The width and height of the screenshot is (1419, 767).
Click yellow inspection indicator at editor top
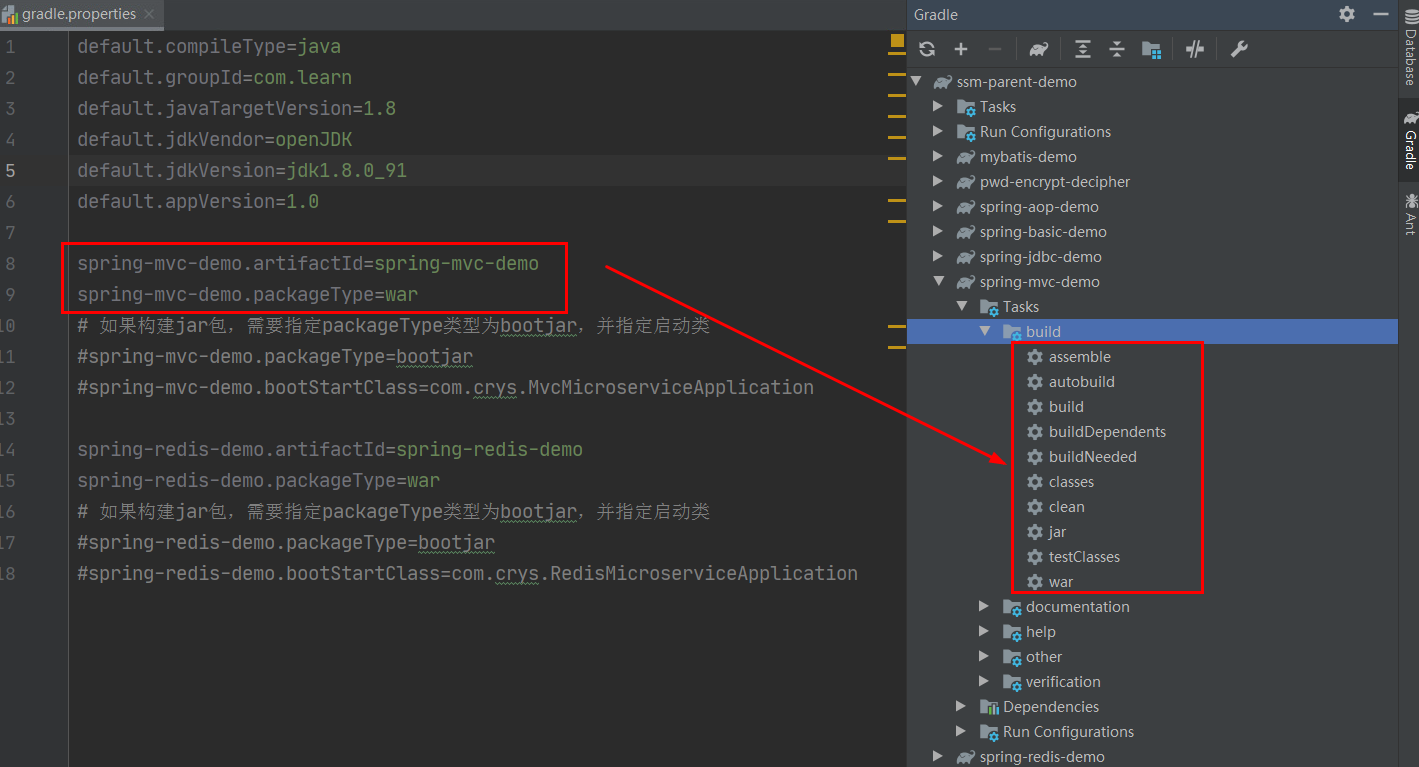[x=897, y=41]
